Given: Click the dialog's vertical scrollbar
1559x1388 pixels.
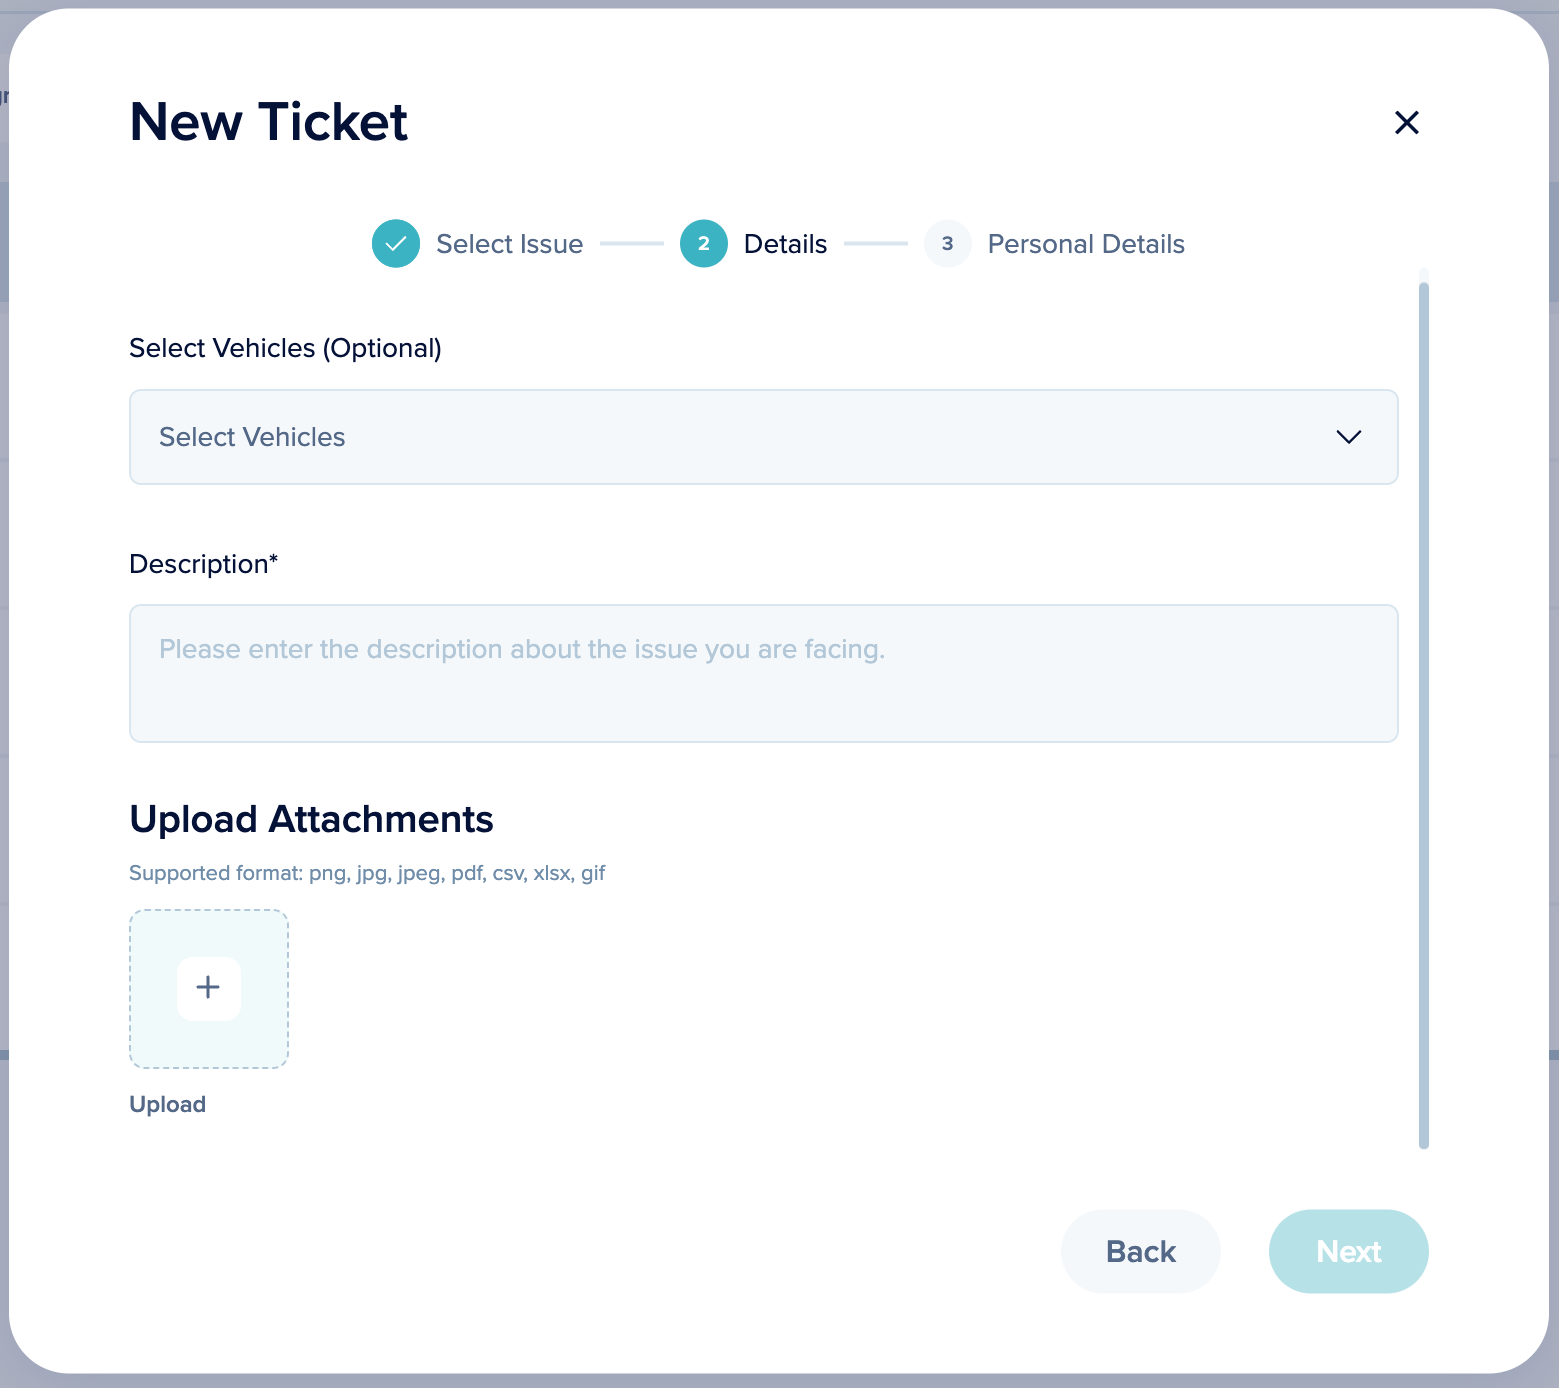Looking at the screenshot, I should click(x=1424, y=715).
